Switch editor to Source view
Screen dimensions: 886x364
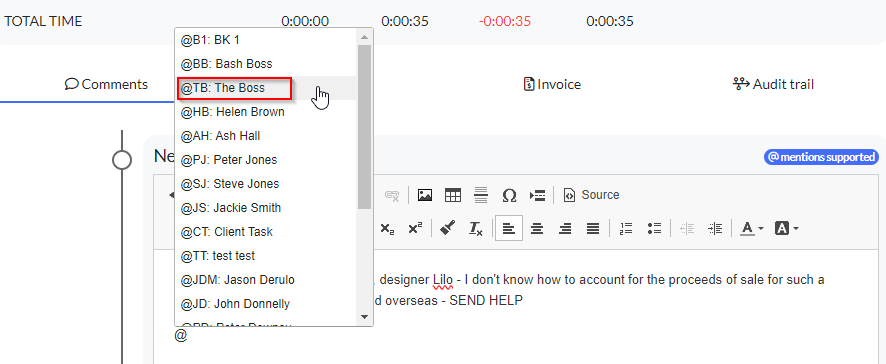(x=592, y=195)
